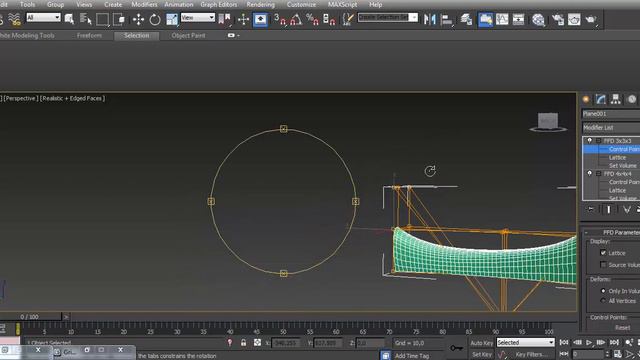Select the All Vertices radio button
Screen dimensions: 640x360
click(603, 301)
